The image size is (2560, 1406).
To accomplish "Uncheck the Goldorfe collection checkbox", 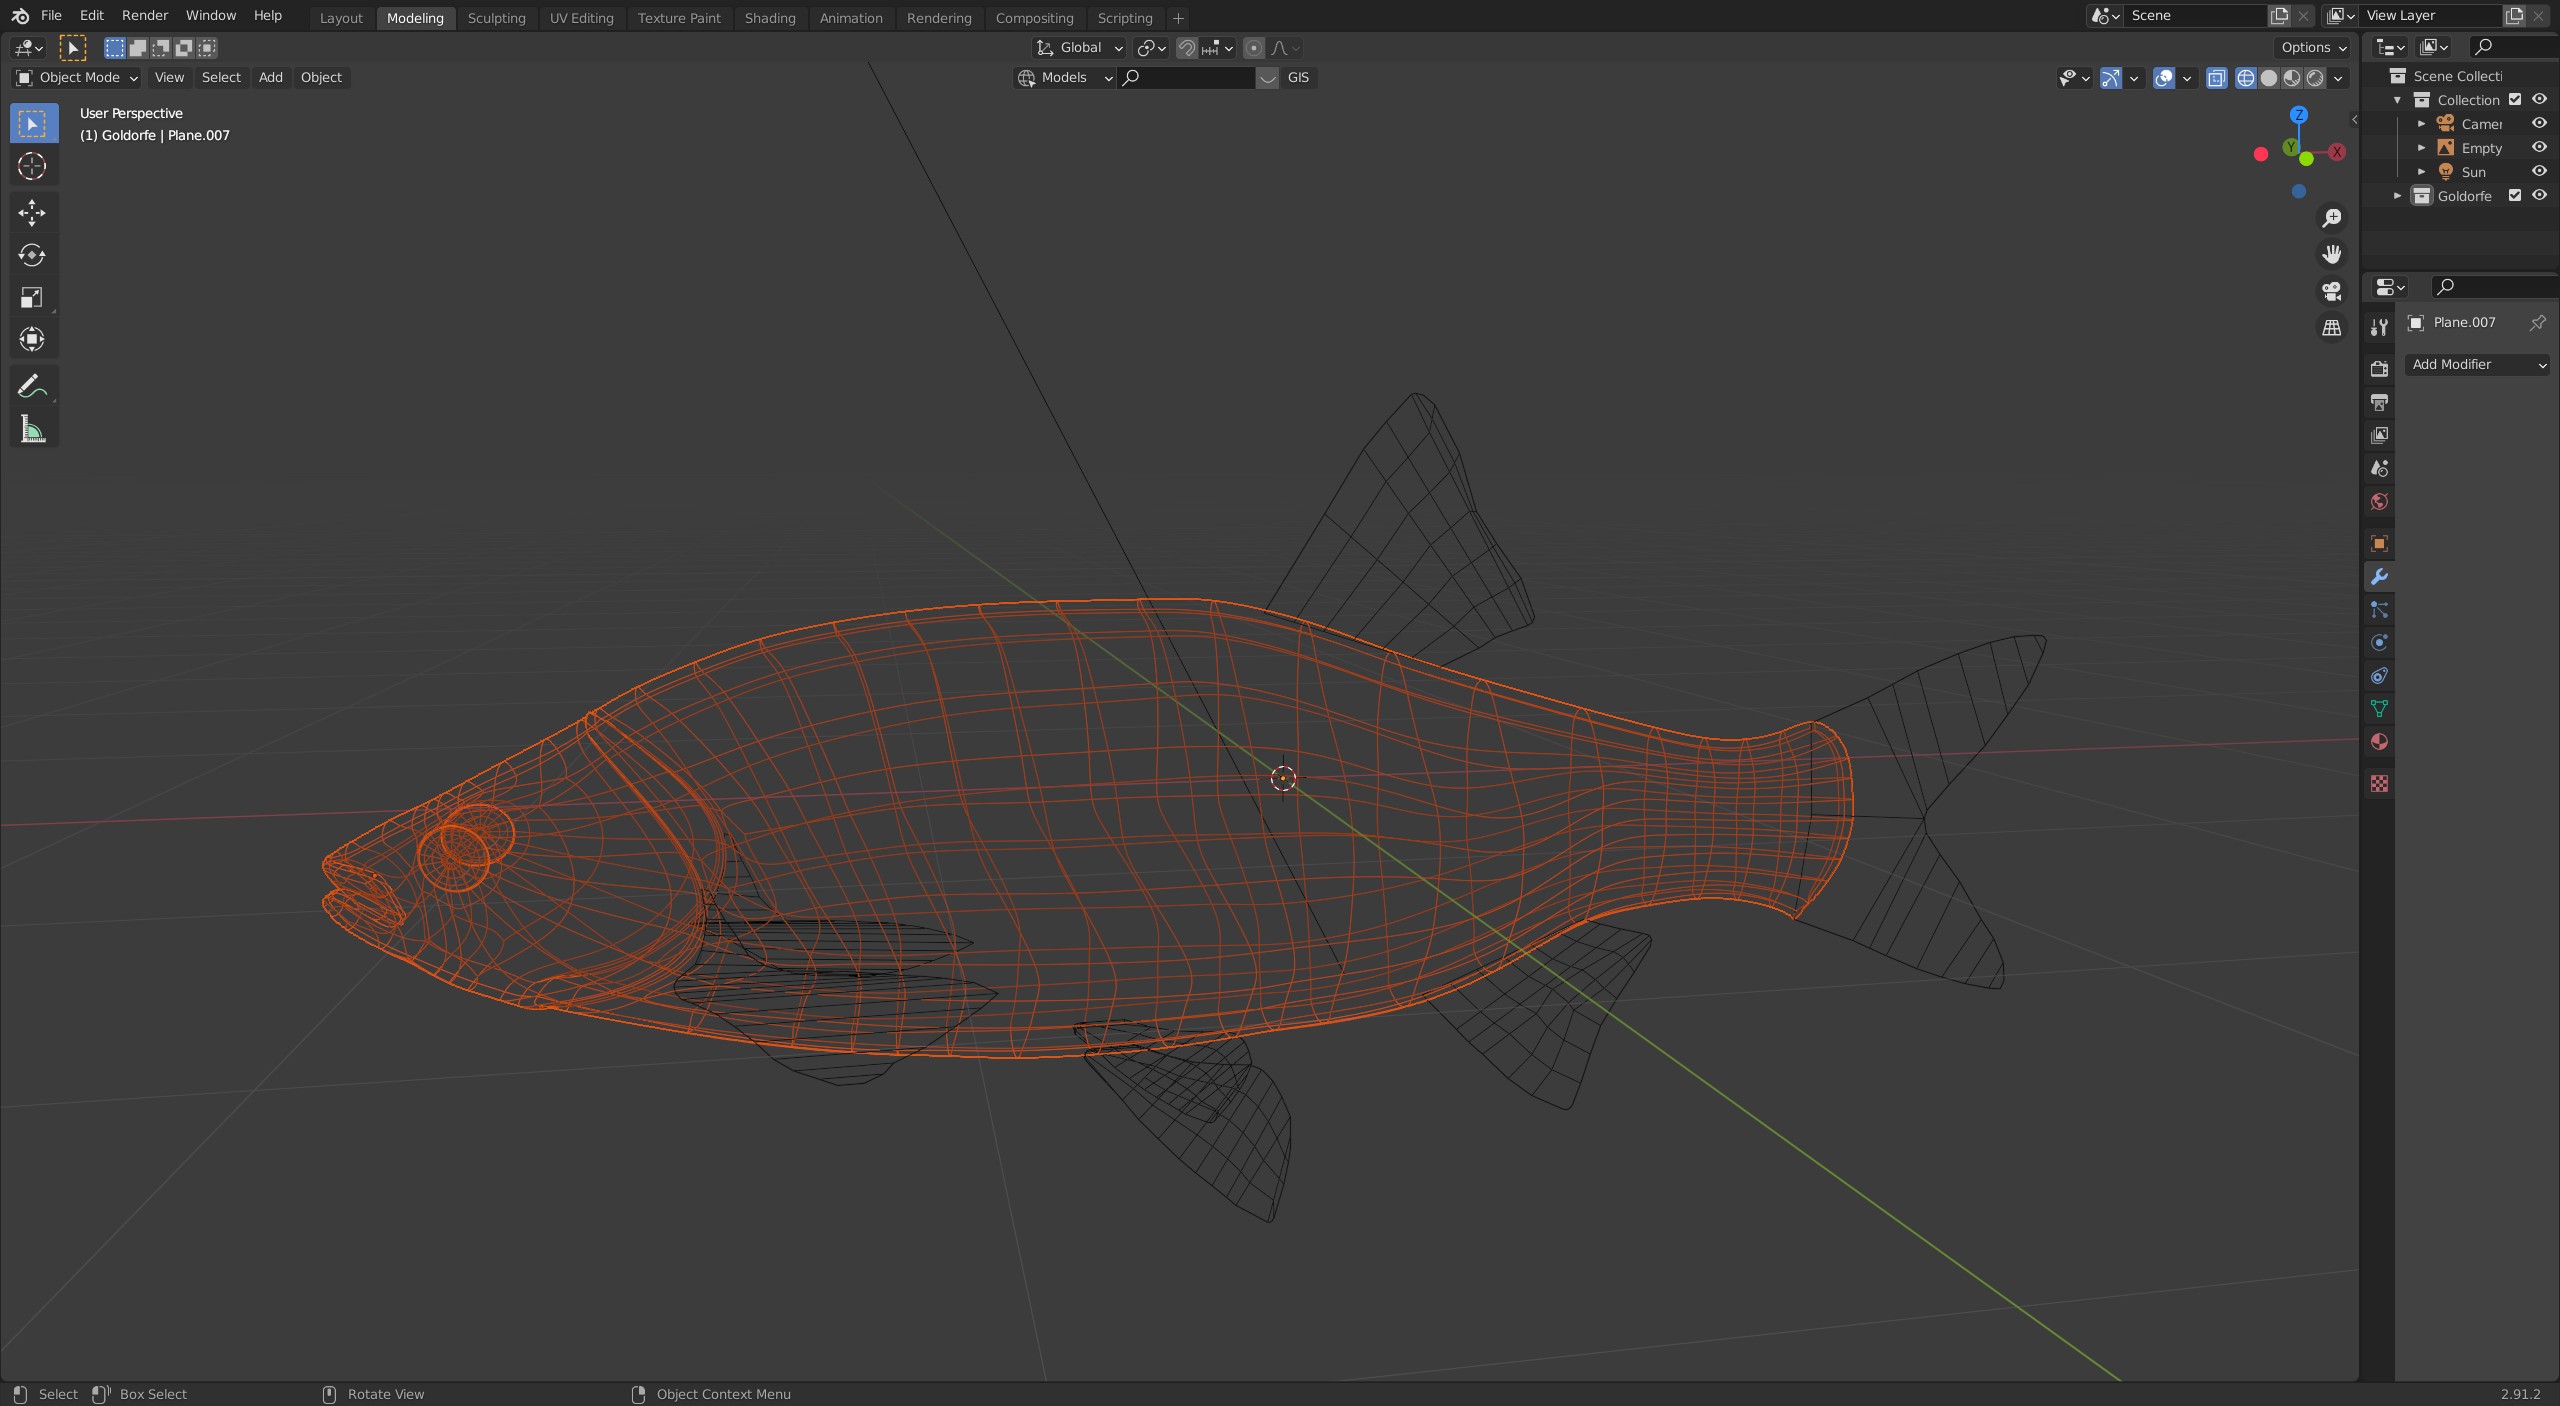I will click(2515, 195).
